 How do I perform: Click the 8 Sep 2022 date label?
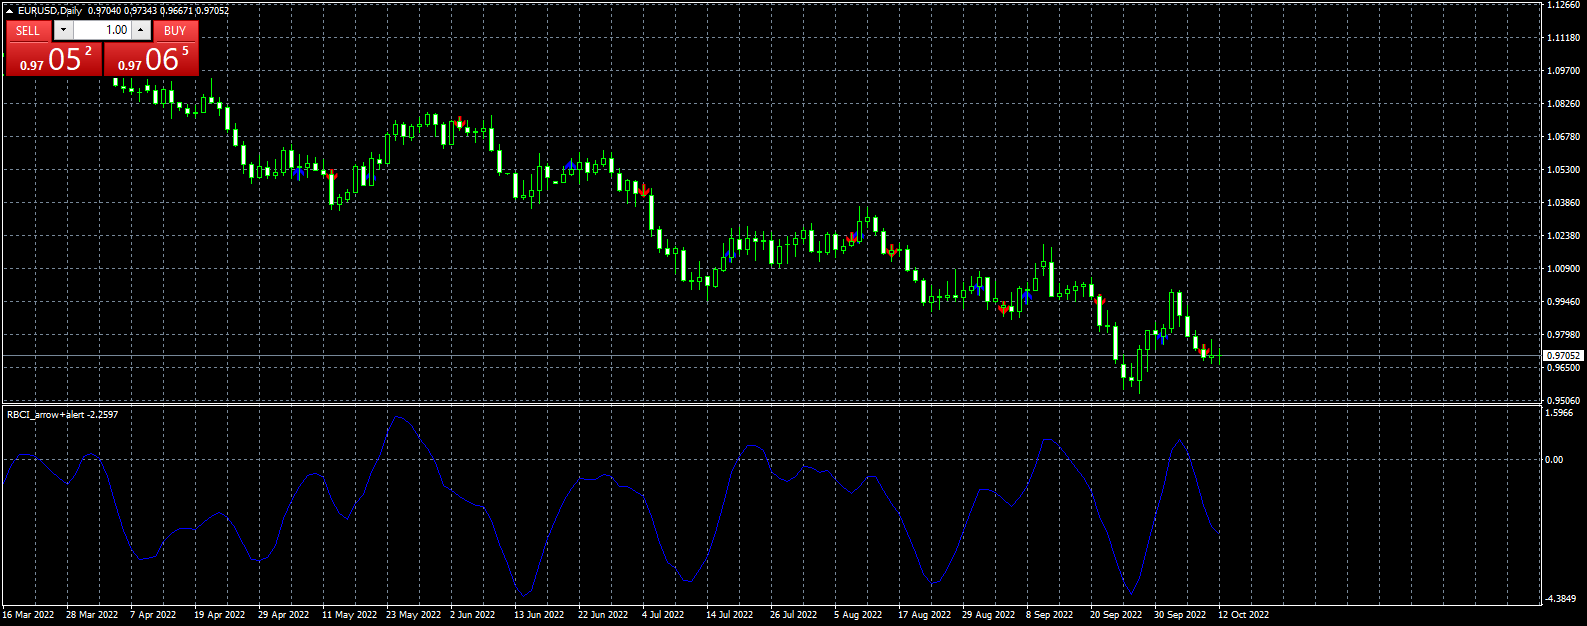(x=1049, y=615)
